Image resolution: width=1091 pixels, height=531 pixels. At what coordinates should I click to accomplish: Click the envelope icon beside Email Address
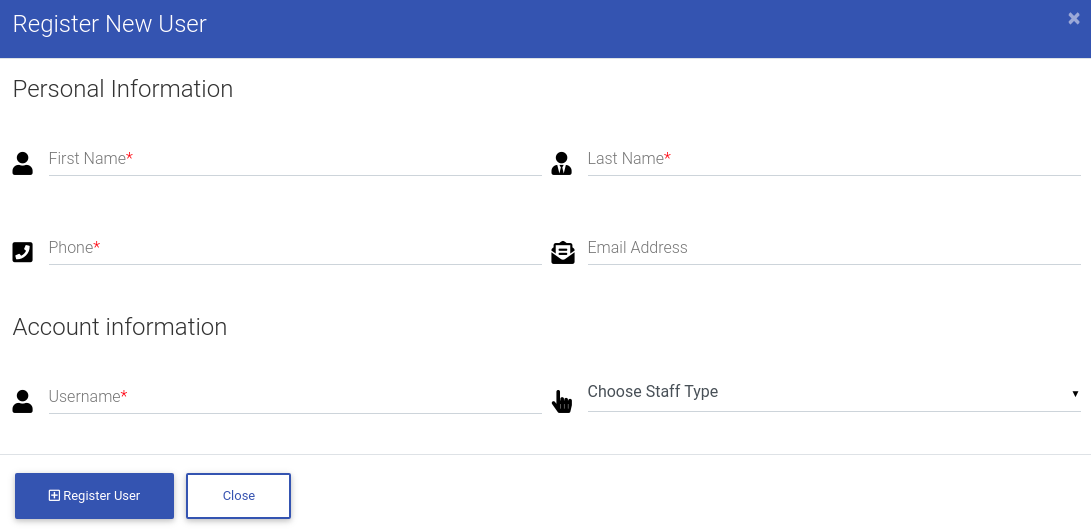pyautogui.click(x=563, y=253)
